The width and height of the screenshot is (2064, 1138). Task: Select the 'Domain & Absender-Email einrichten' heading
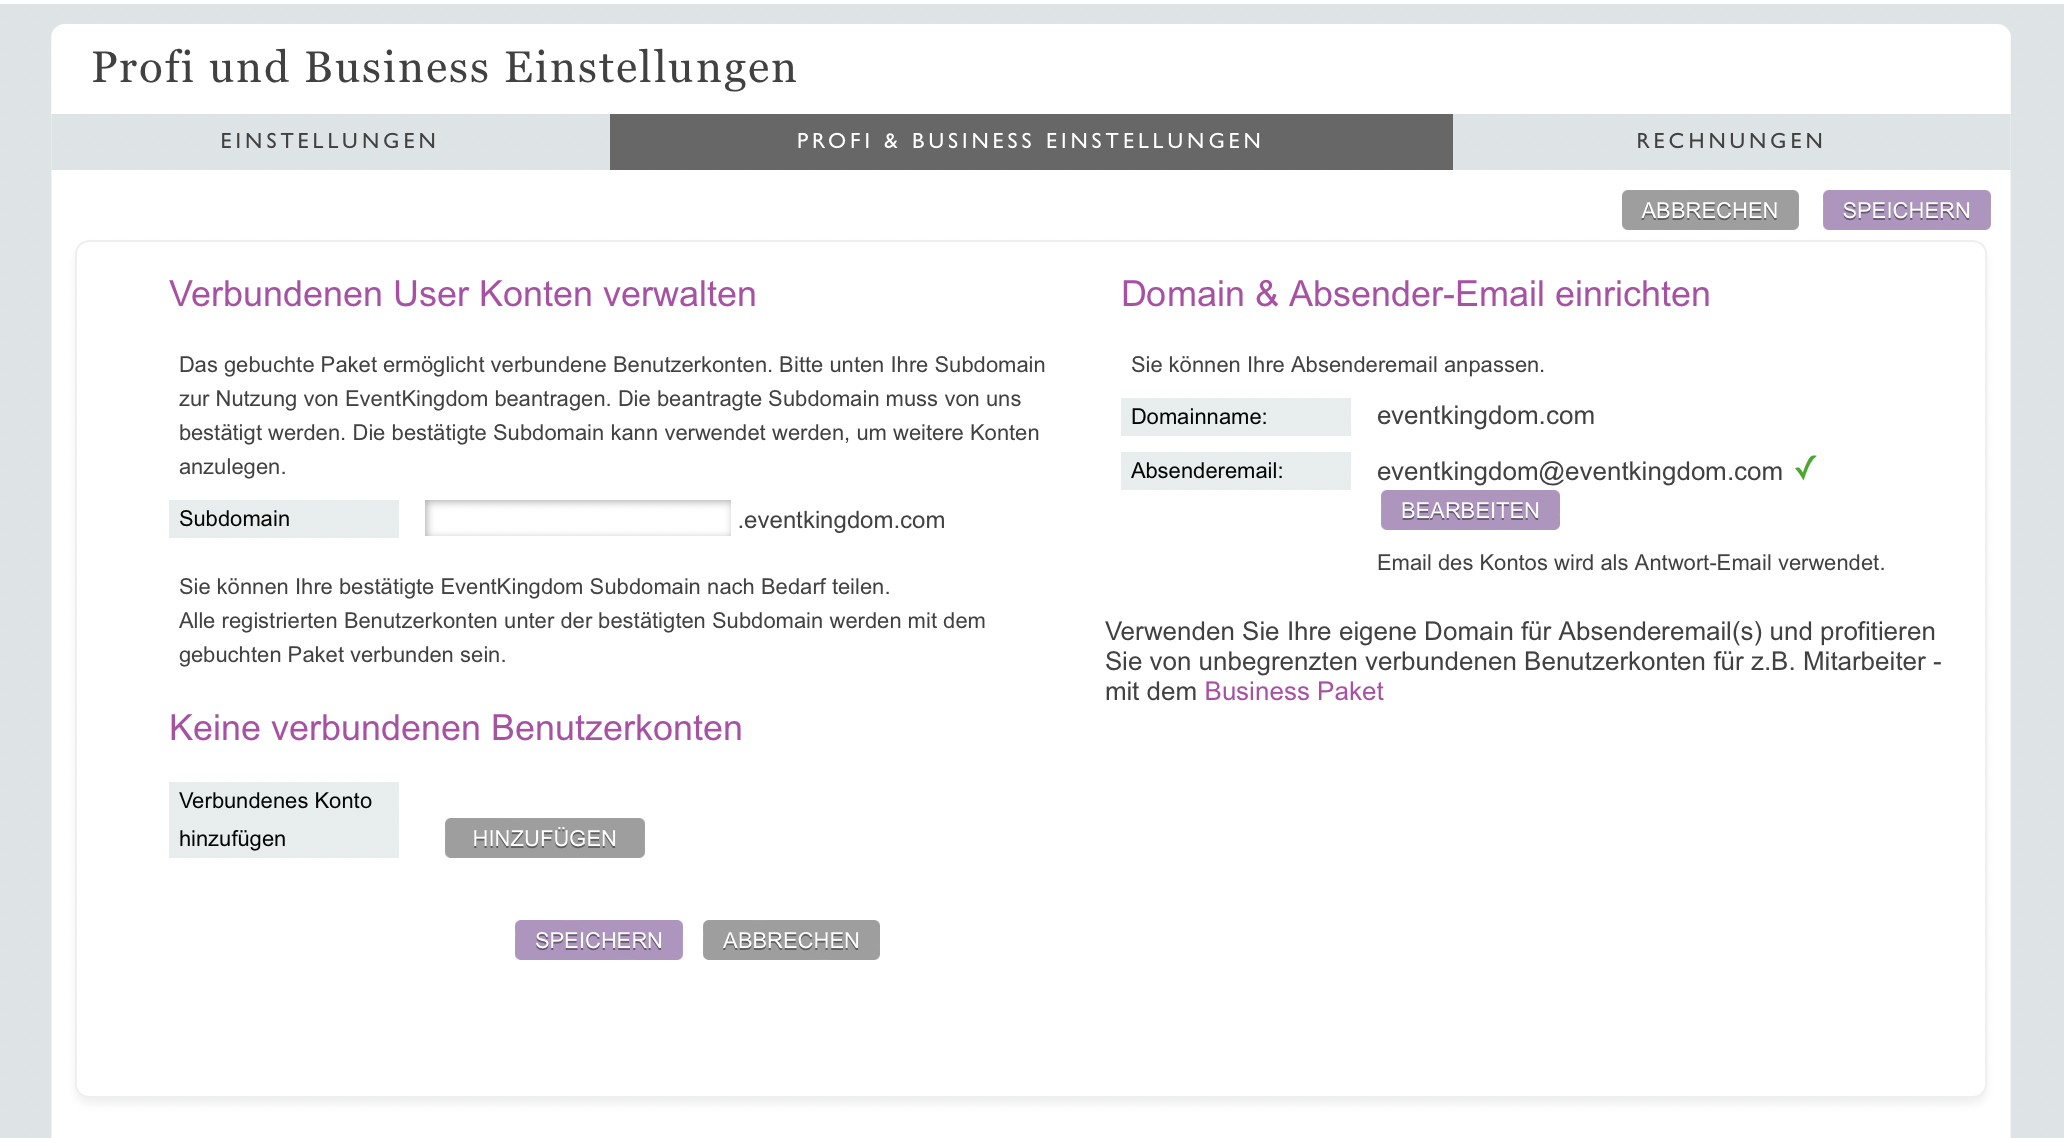(1415, 294)
